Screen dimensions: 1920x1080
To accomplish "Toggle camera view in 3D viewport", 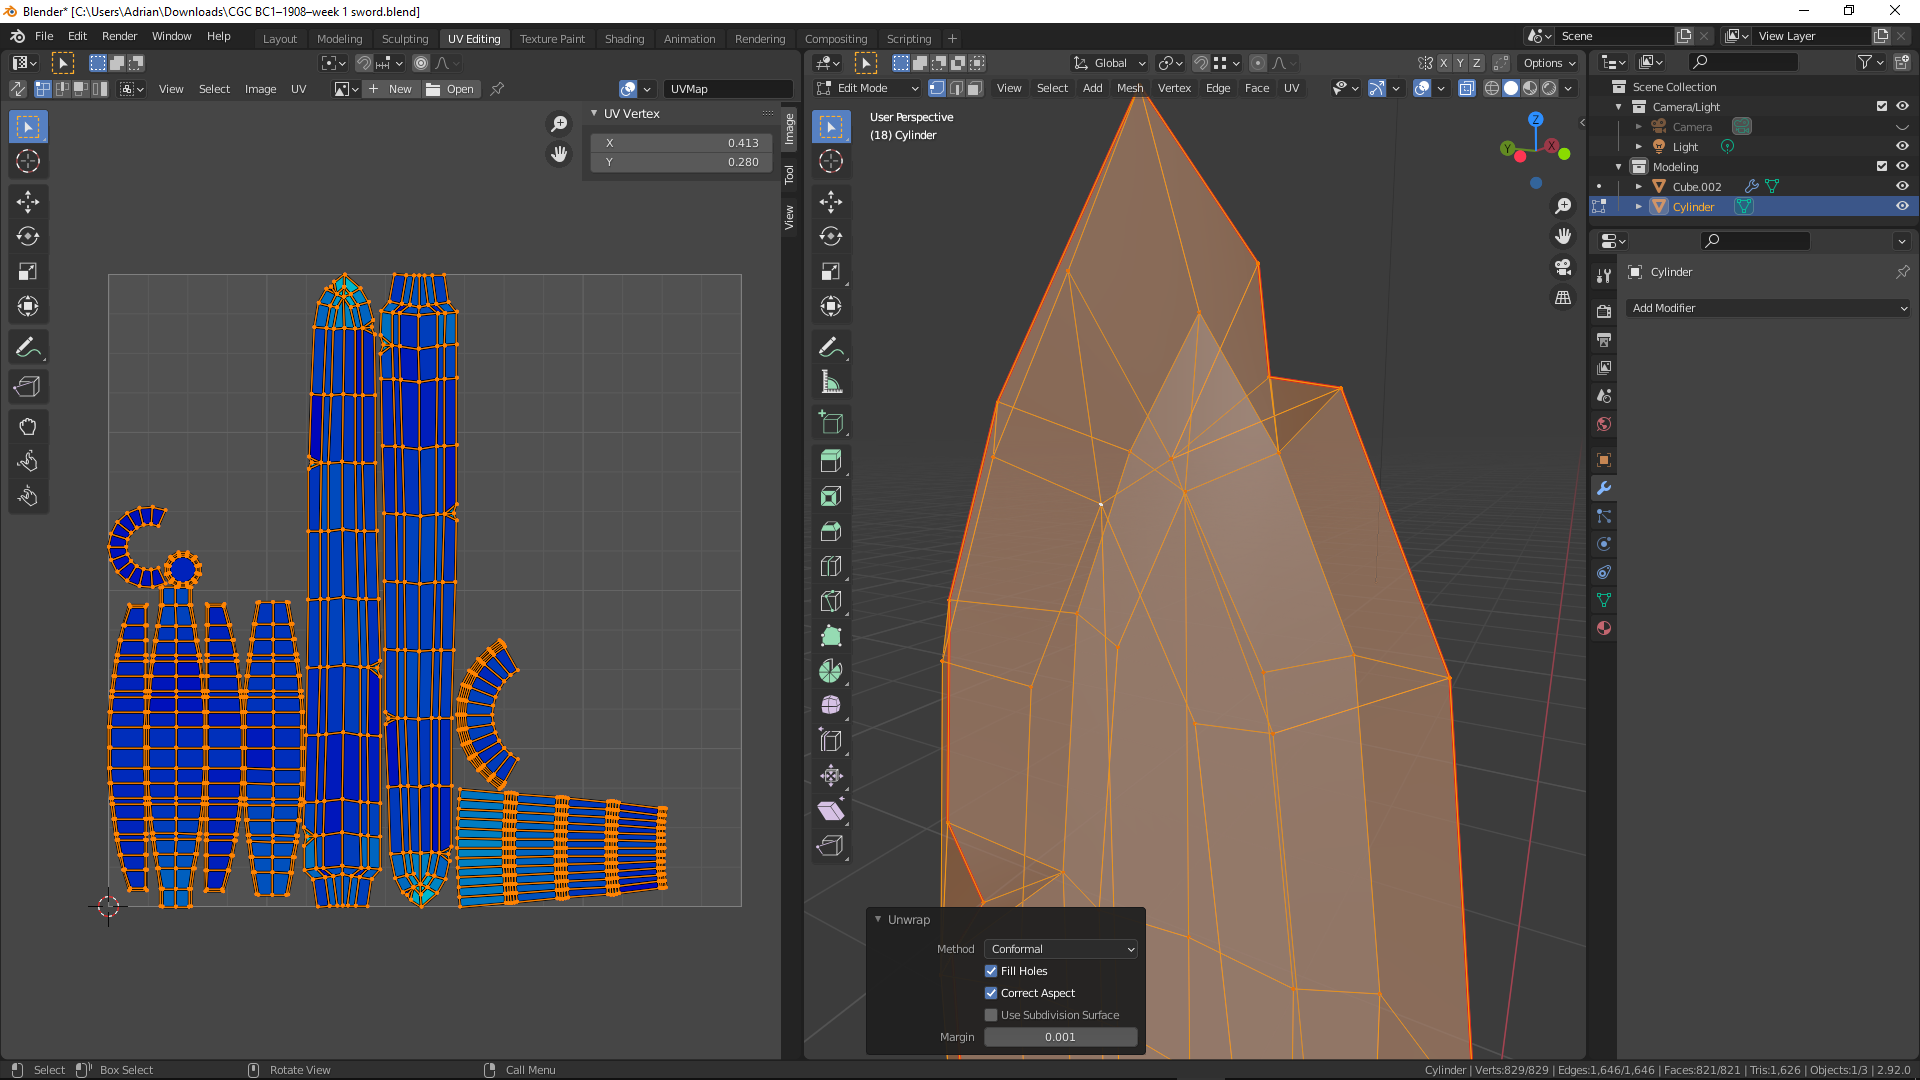I will (1563, 267).
